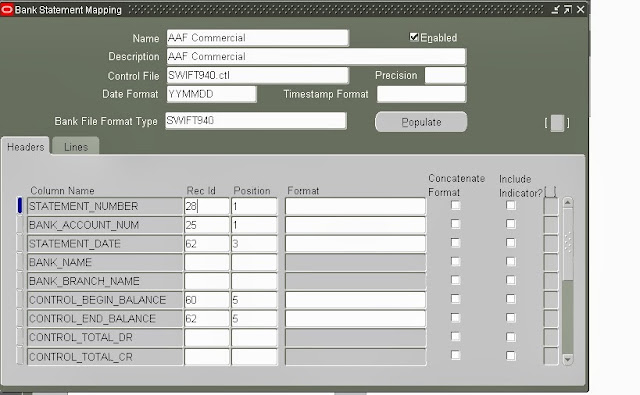Select the CONTROL_BEGIN_BALANCE column name cell
This screenshot has height=395, width=640.
104,300
